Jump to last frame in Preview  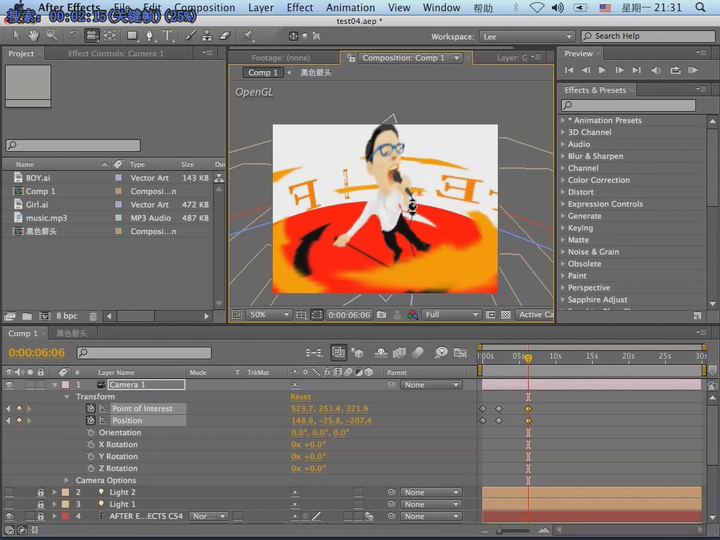coord(636,70)
